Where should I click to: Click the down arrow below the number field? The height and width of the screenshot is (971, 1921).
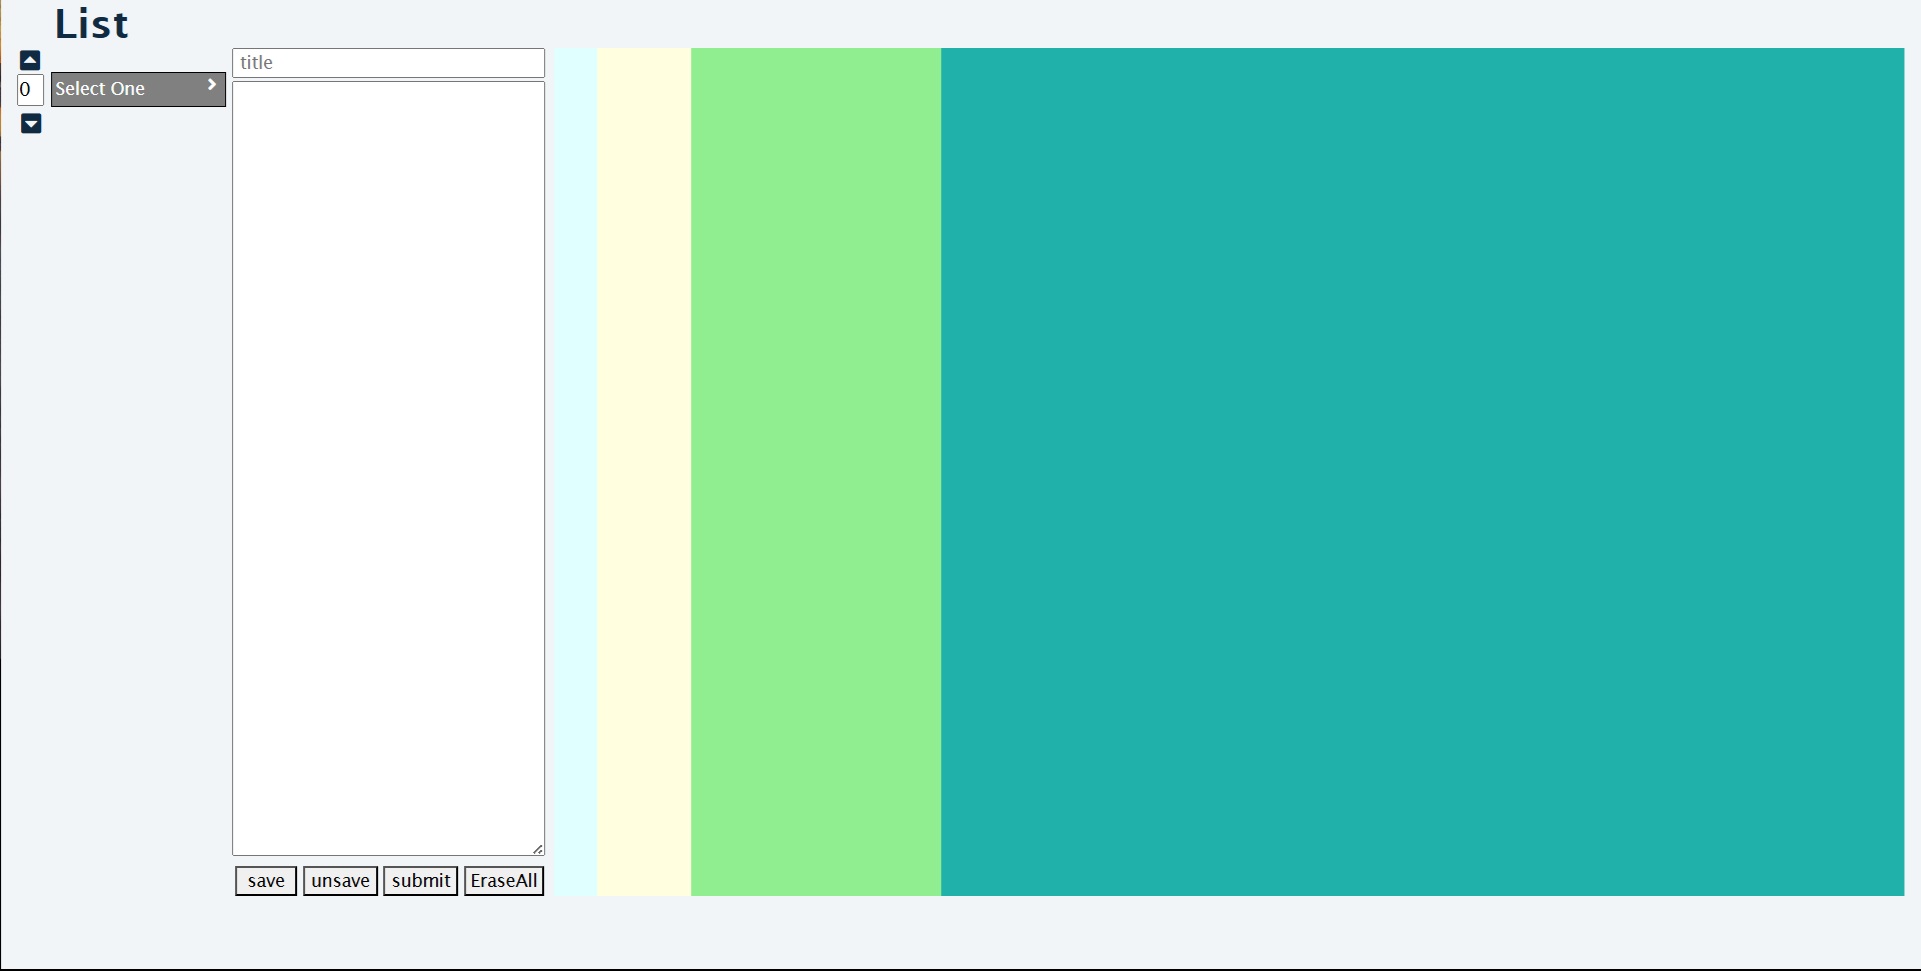pos(31,124)
